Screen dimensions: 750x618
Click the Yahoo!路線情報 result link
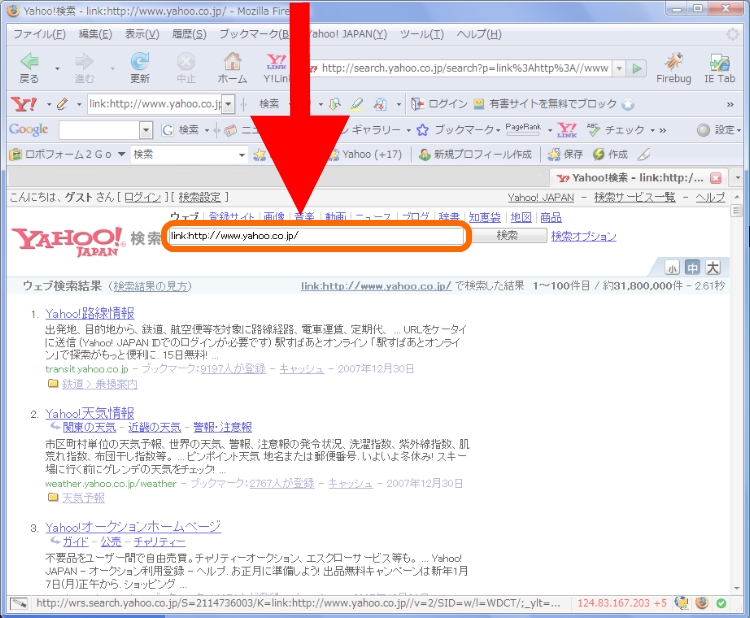(x=89, y=314)
